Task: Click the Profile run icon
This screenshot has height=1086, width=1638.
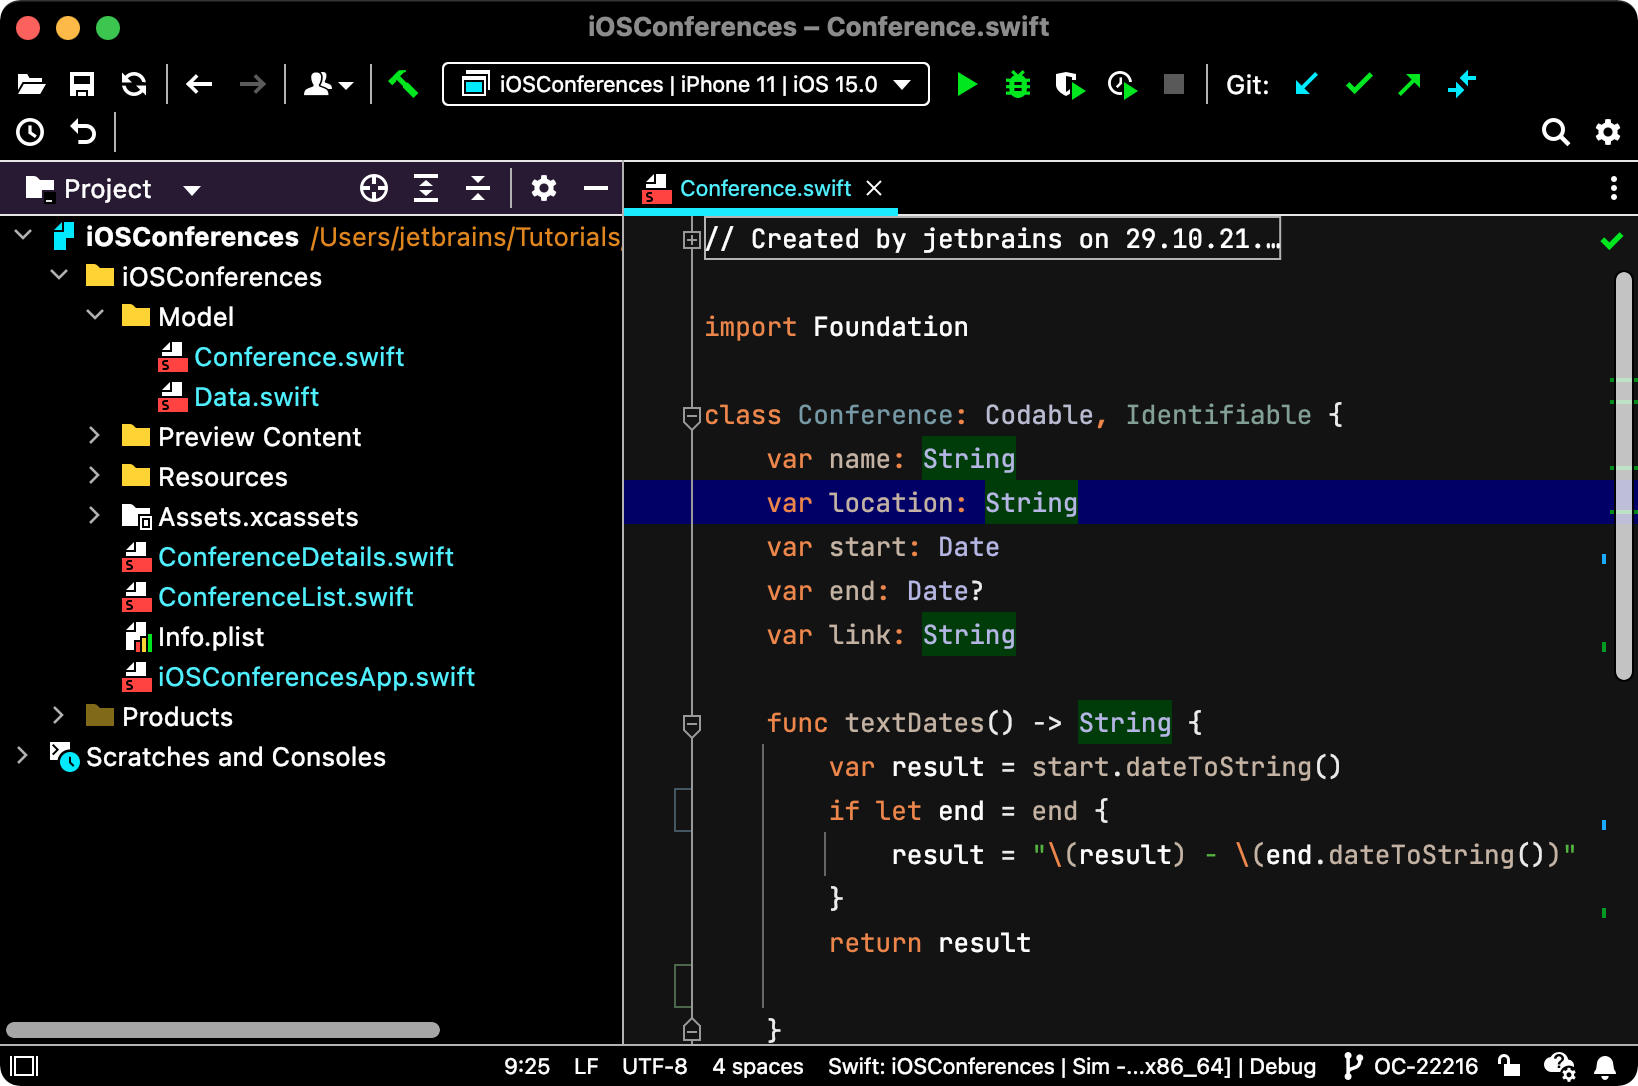Action: [x=1122, y=85]
